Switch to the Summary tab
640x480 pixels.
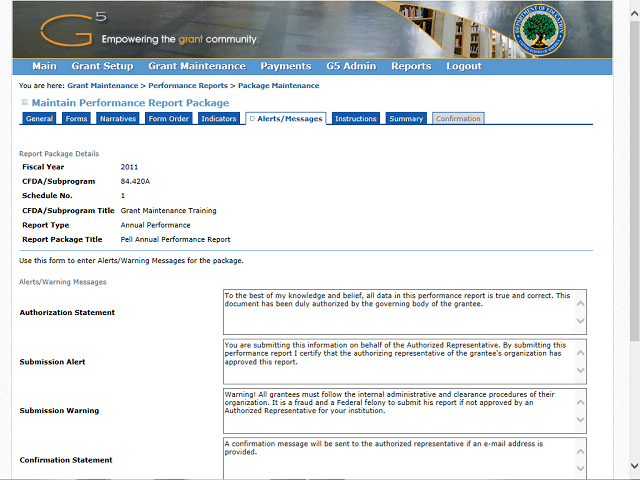click(x=406, y=118)
